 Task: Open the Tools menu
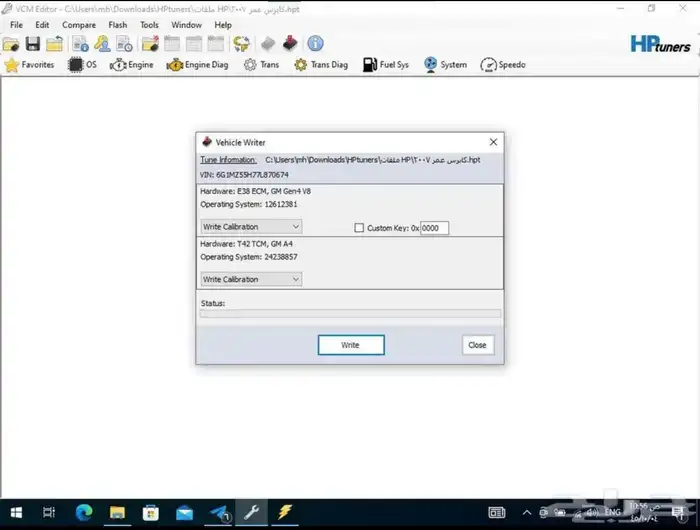point(149,25)
